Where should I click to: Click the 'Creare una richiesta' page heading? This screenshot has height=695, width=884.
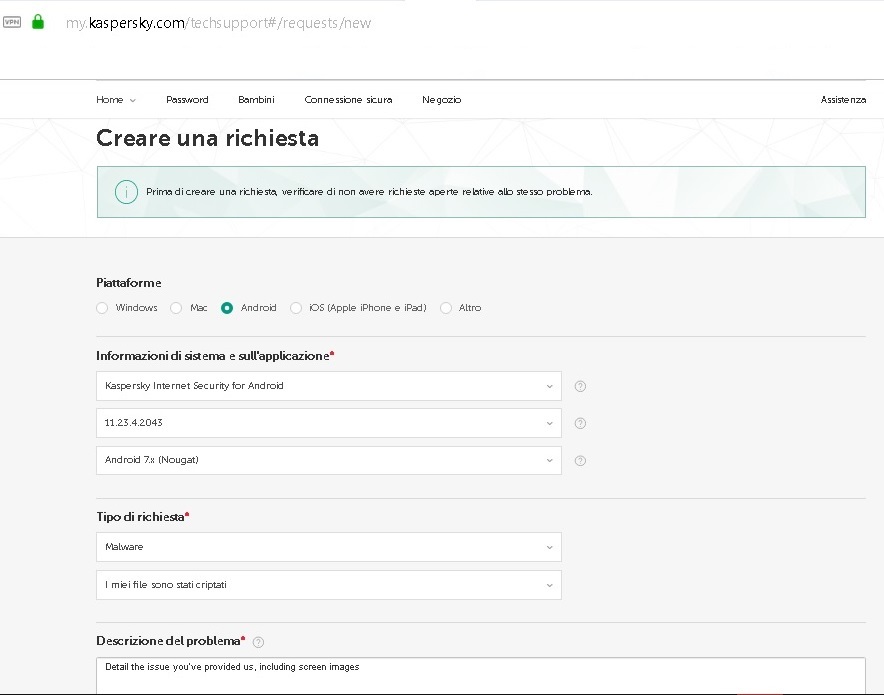coord(207,138)
